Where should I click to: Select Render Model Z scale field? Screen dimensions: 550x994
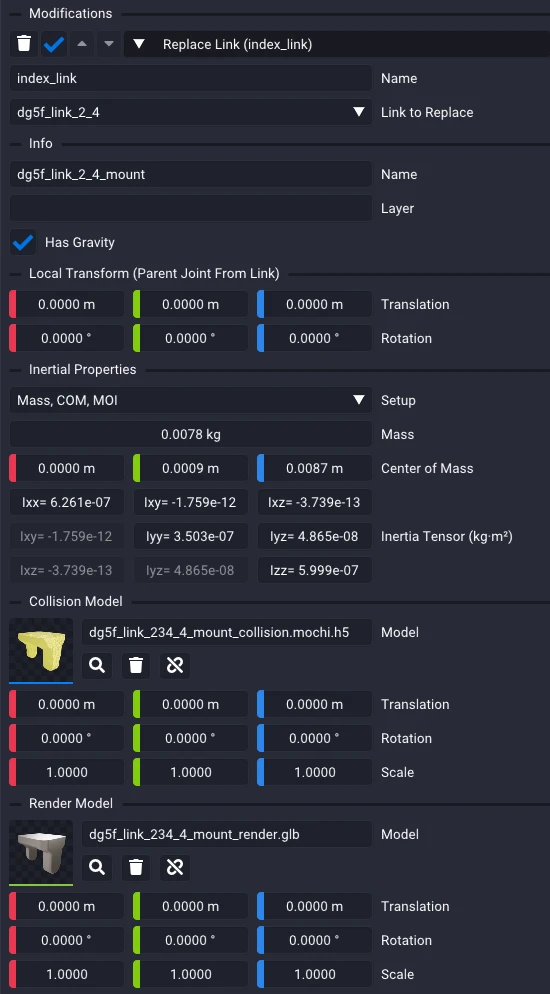click(314, 974)
